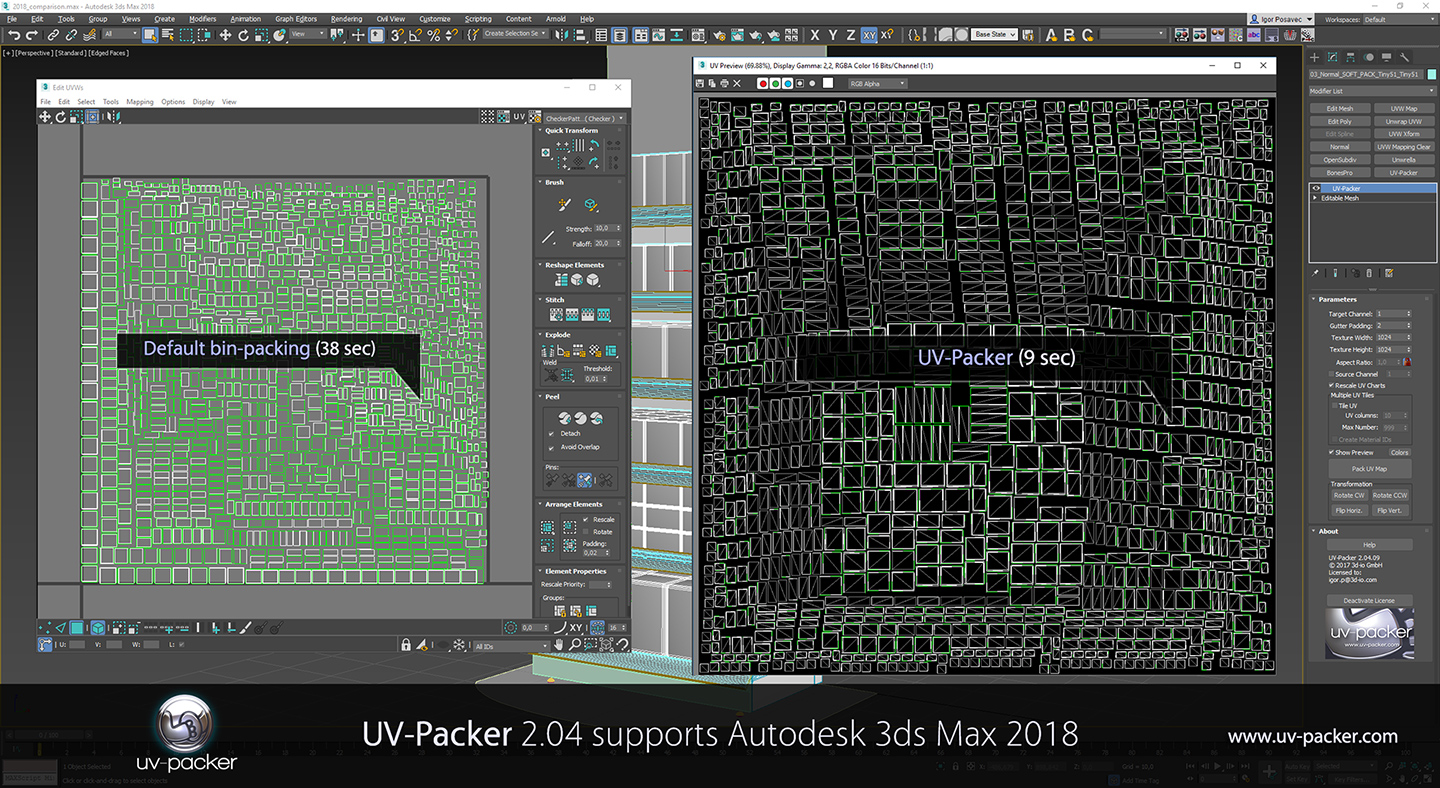Viewport: 1440px width, 788px height.
Task: Open the Mapping menu in Edit UVWs
Action: [140, 102]
